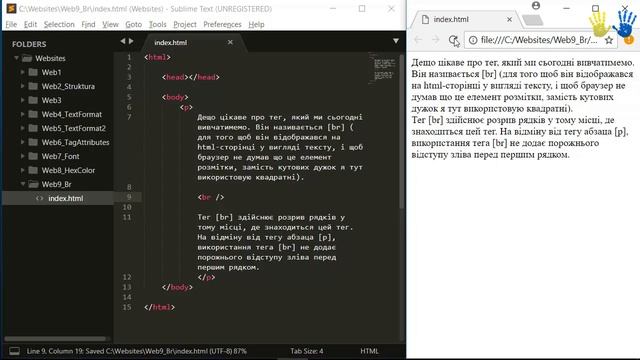Click the sidebar horizontal scrollbar
The width and height of the screenshot is (640, 360).
pos(56,339)
